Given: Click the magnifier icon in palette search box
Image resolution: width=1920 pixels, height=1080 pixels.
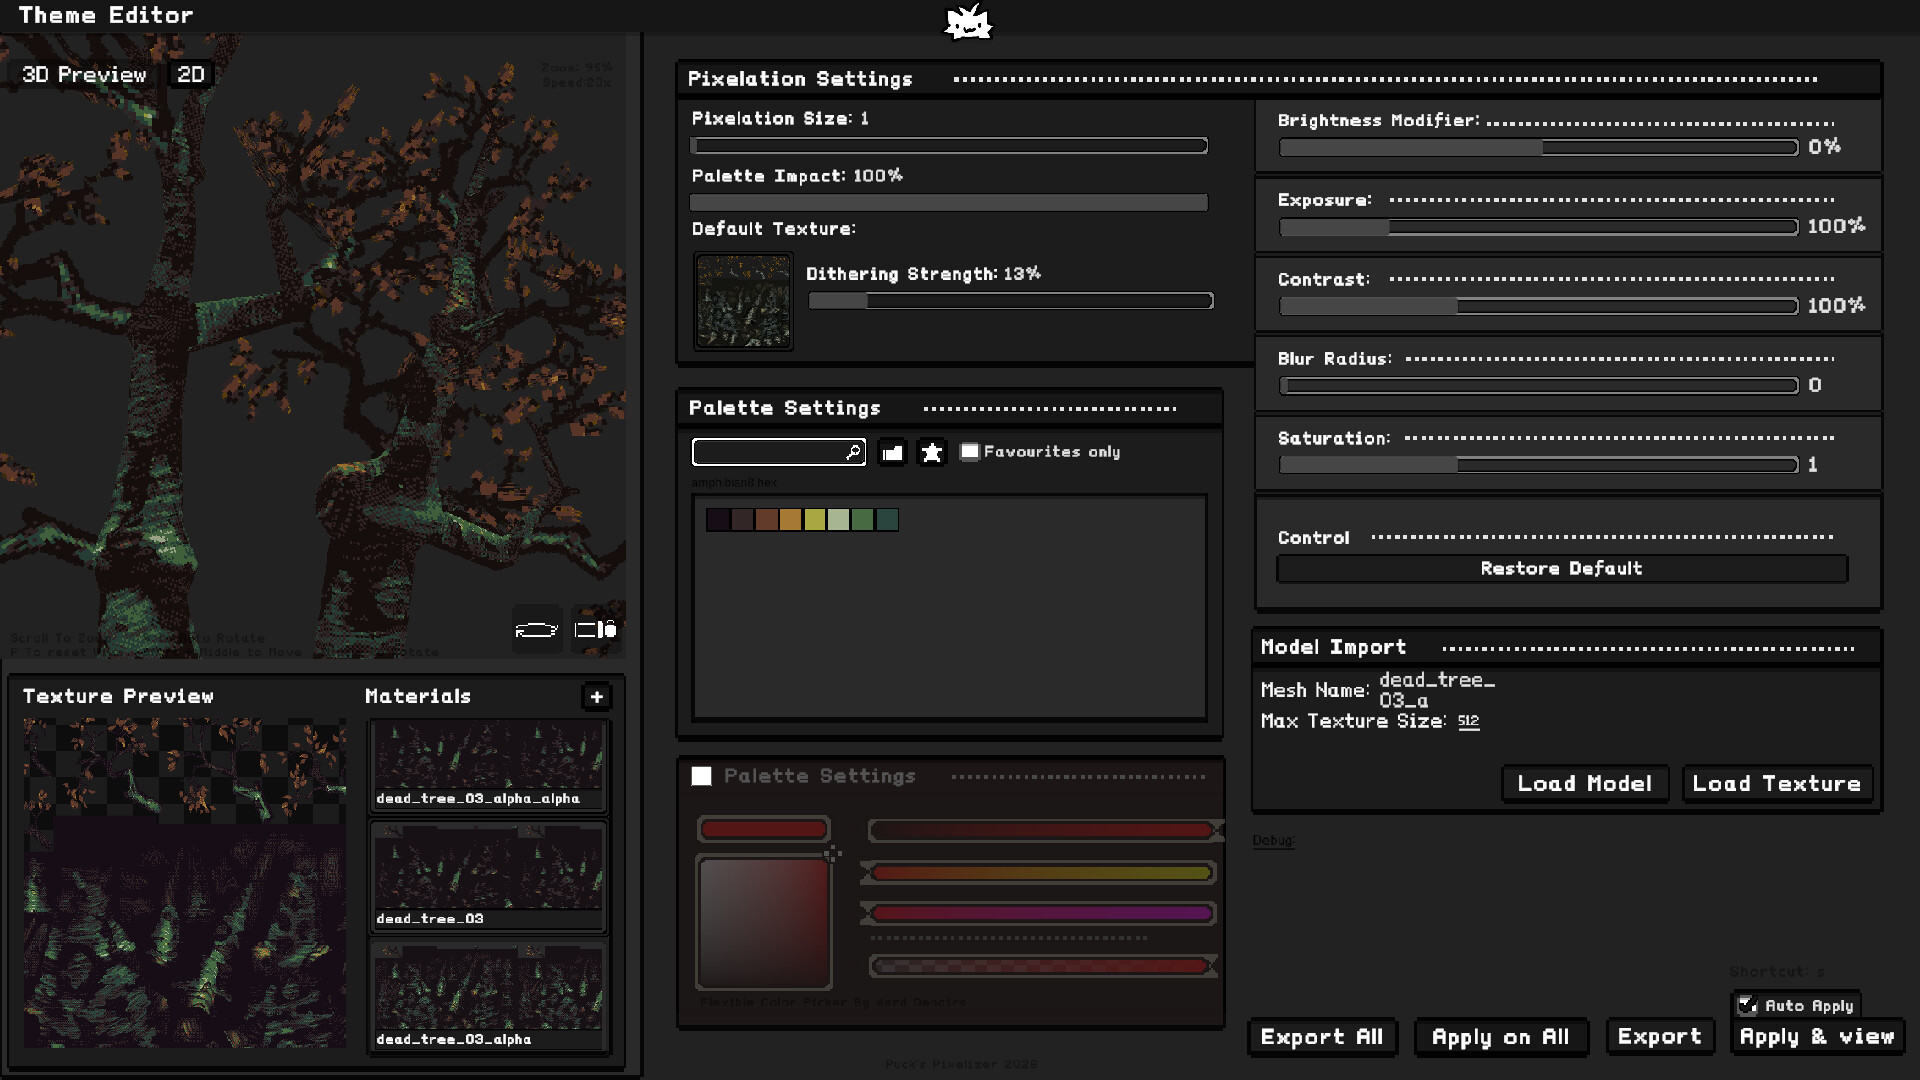Looking at the screenshot, I should (x=853, y=452).
